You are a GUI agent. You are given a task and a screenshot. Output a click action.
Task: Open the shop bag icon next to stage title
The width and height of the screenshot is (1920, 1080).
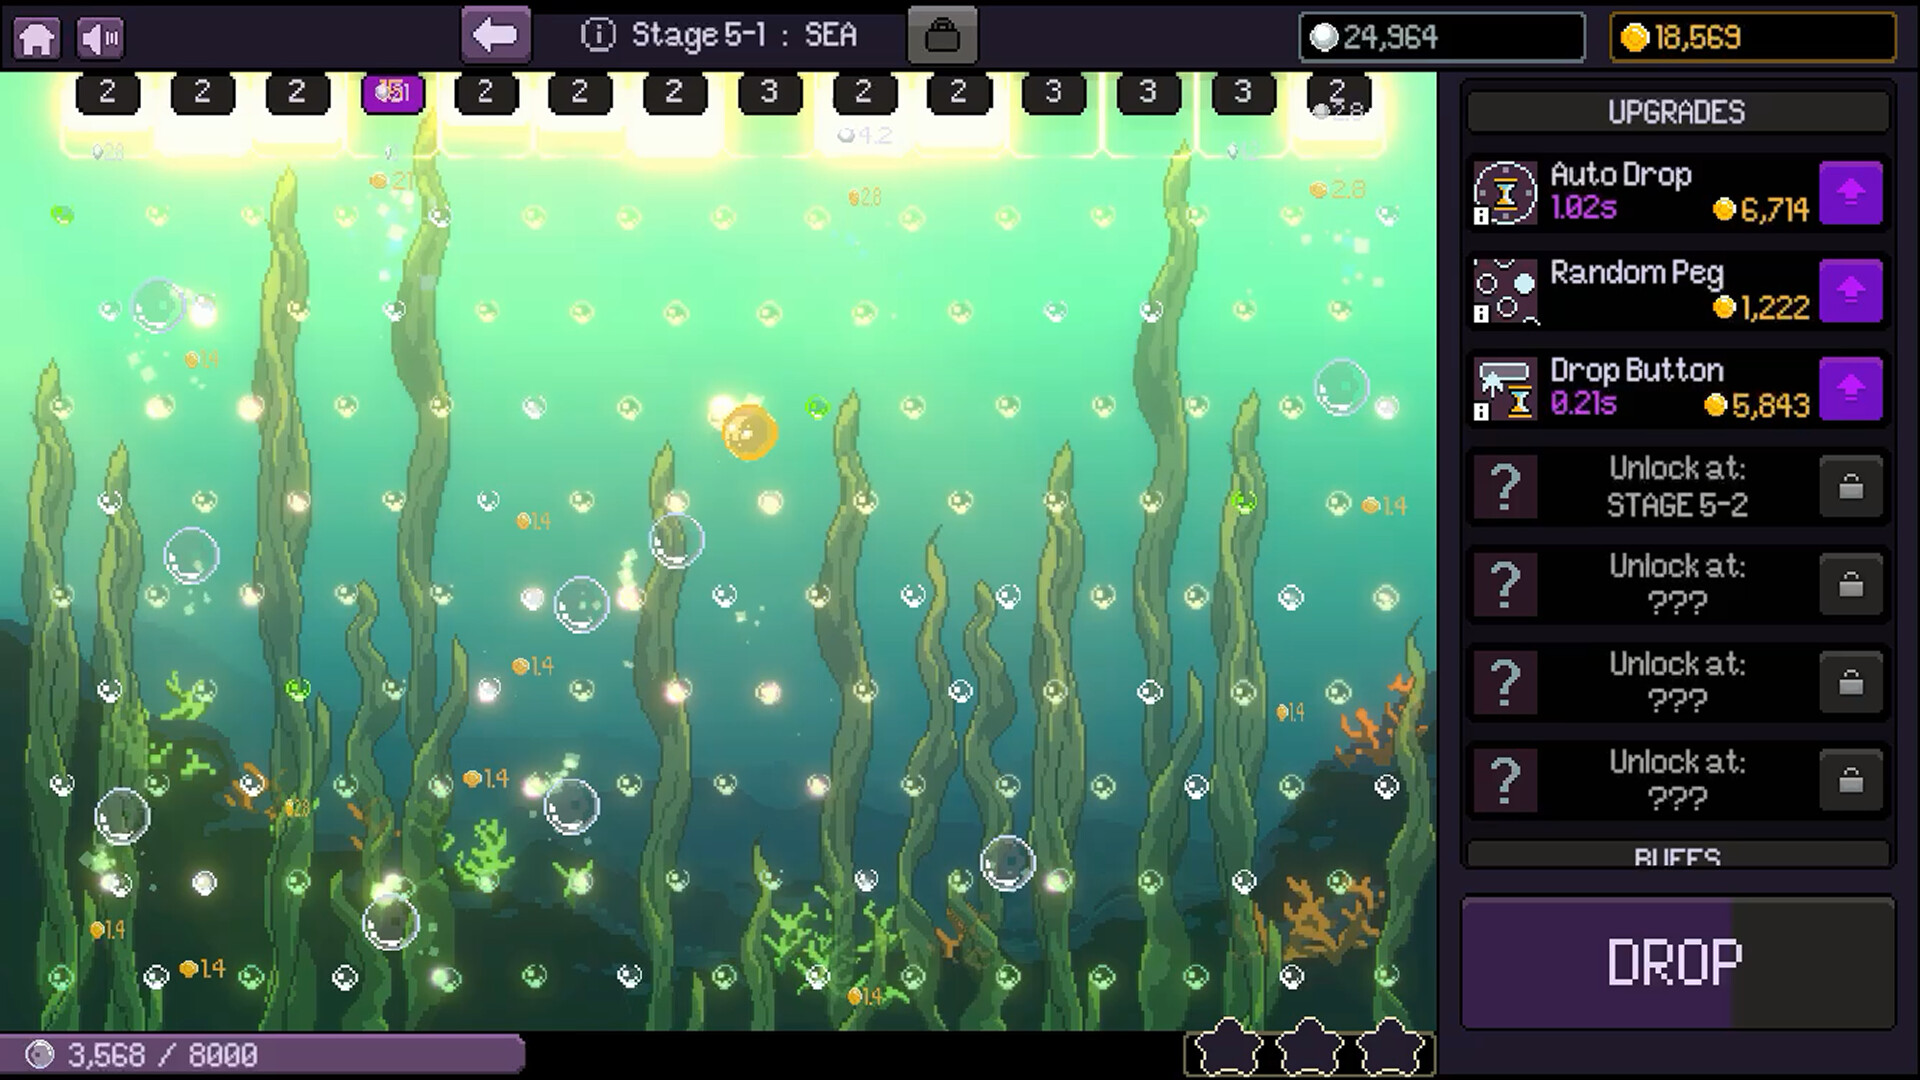pyautogui.click(x=941, y=37)
